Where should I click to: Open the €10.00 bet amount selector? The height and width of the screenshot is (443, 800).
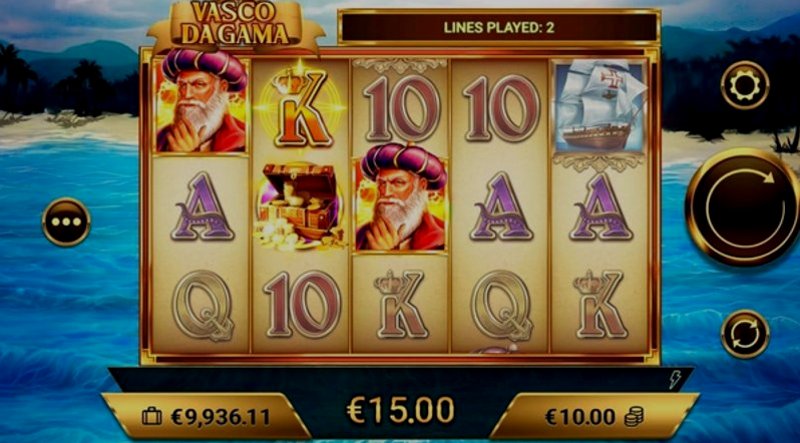click(x=594, y=416)
